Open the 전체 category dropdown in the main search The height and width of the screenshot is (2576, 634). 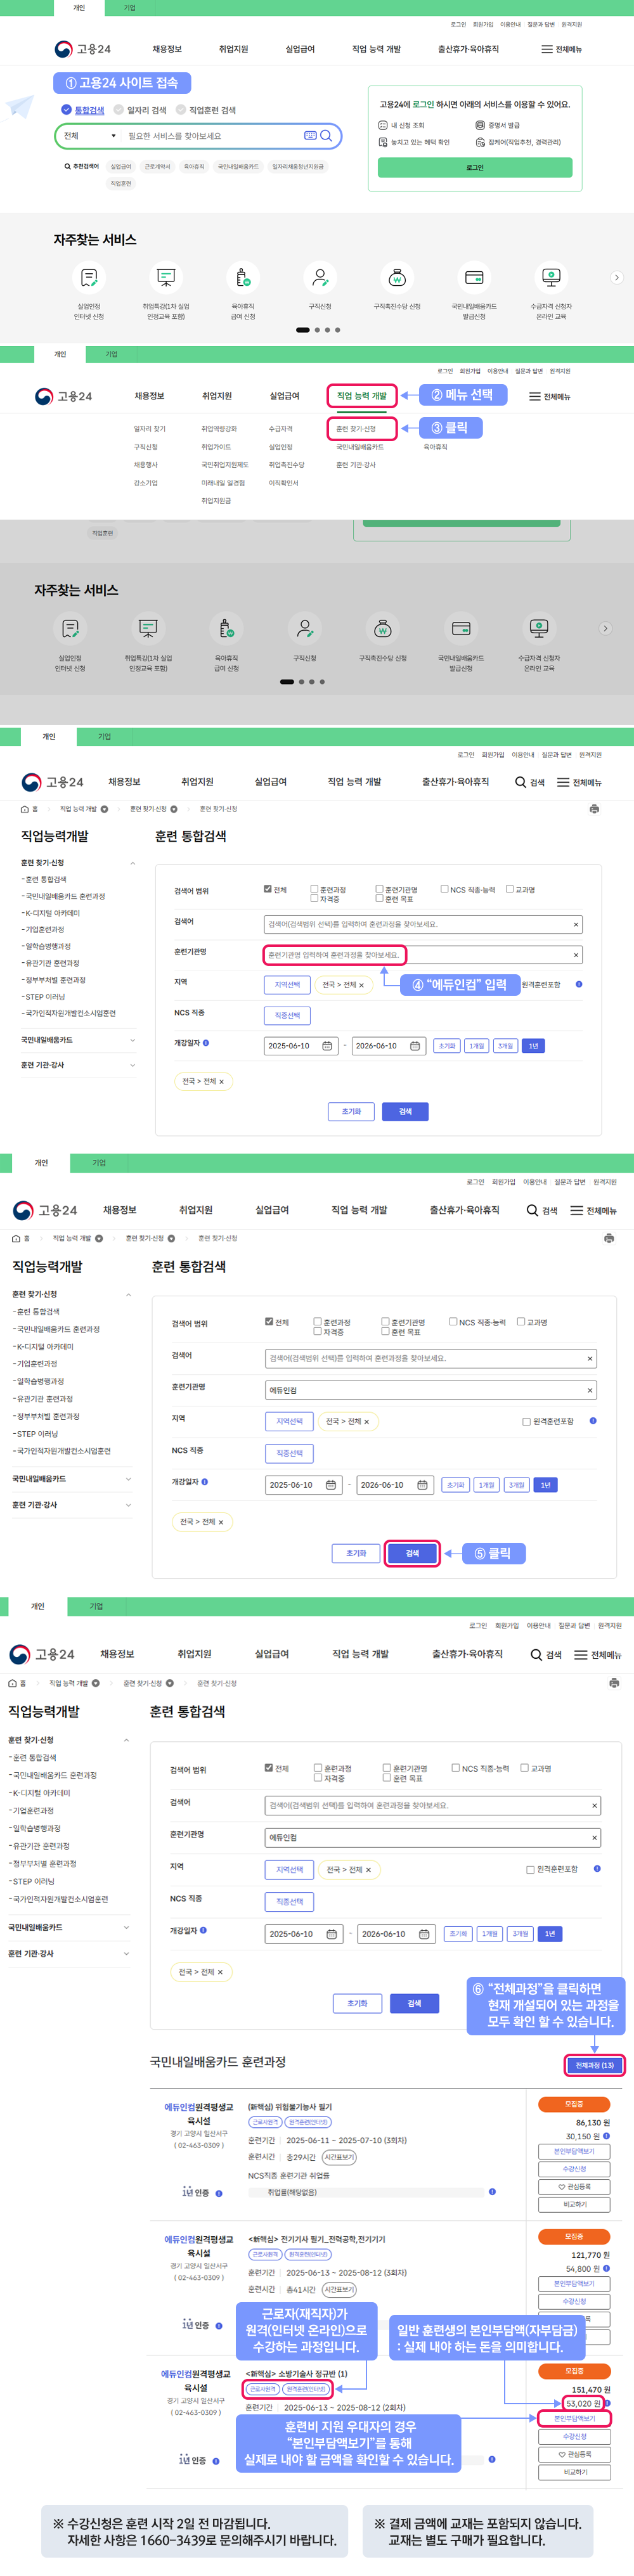(91, 135)
